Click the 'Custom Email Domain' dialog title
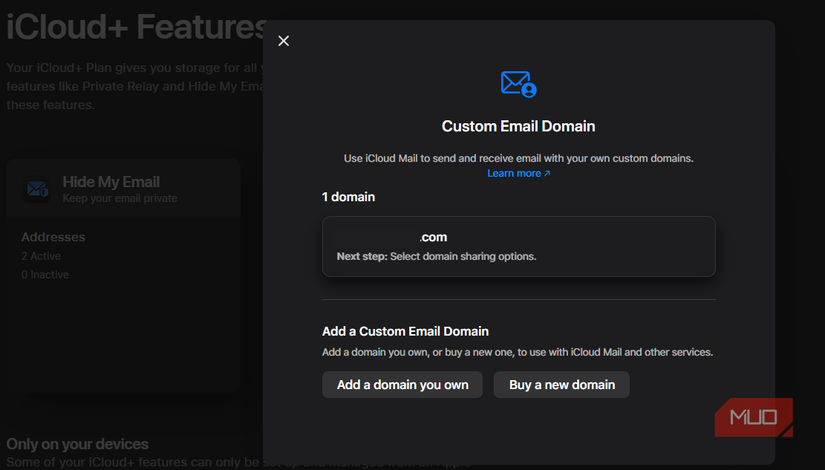This screenshot has height=470, width=825. point(518,126)
